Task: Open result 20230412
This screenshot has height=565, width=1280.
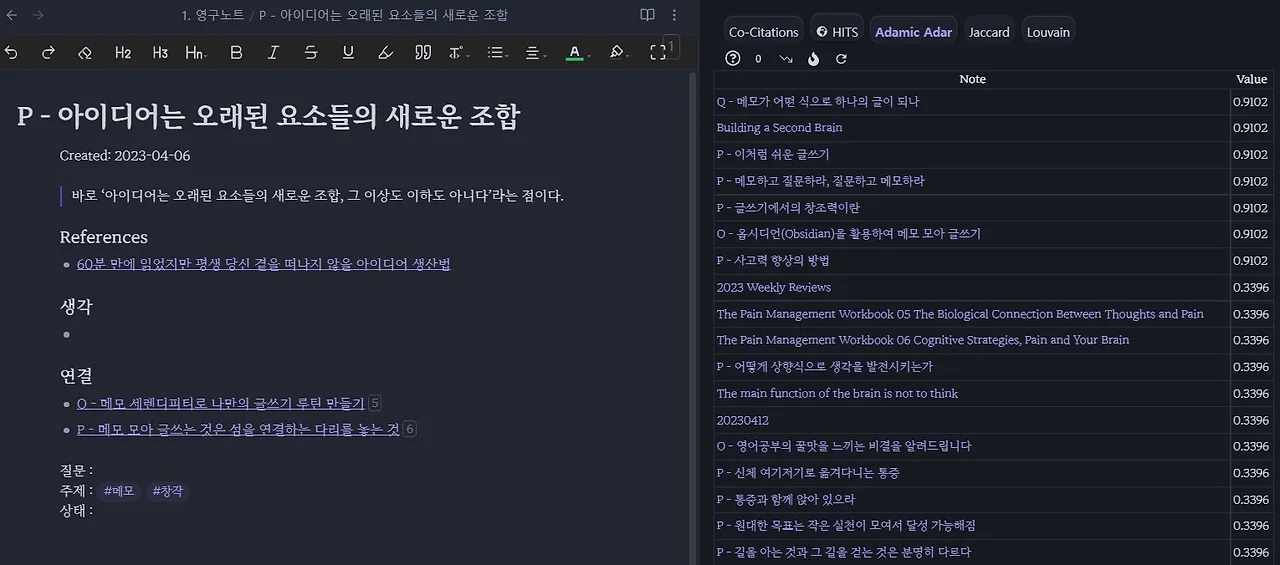Action: 742,420
